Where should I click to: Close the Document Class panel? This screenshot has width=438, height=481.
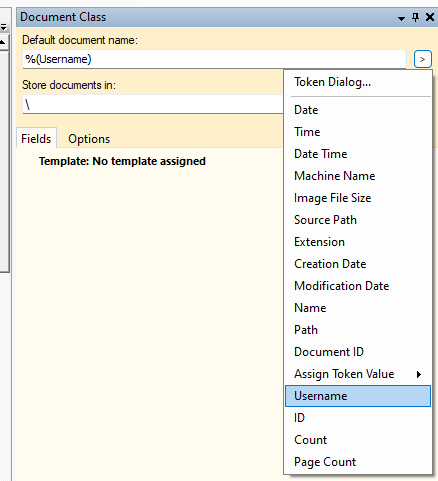pos(430,17)
